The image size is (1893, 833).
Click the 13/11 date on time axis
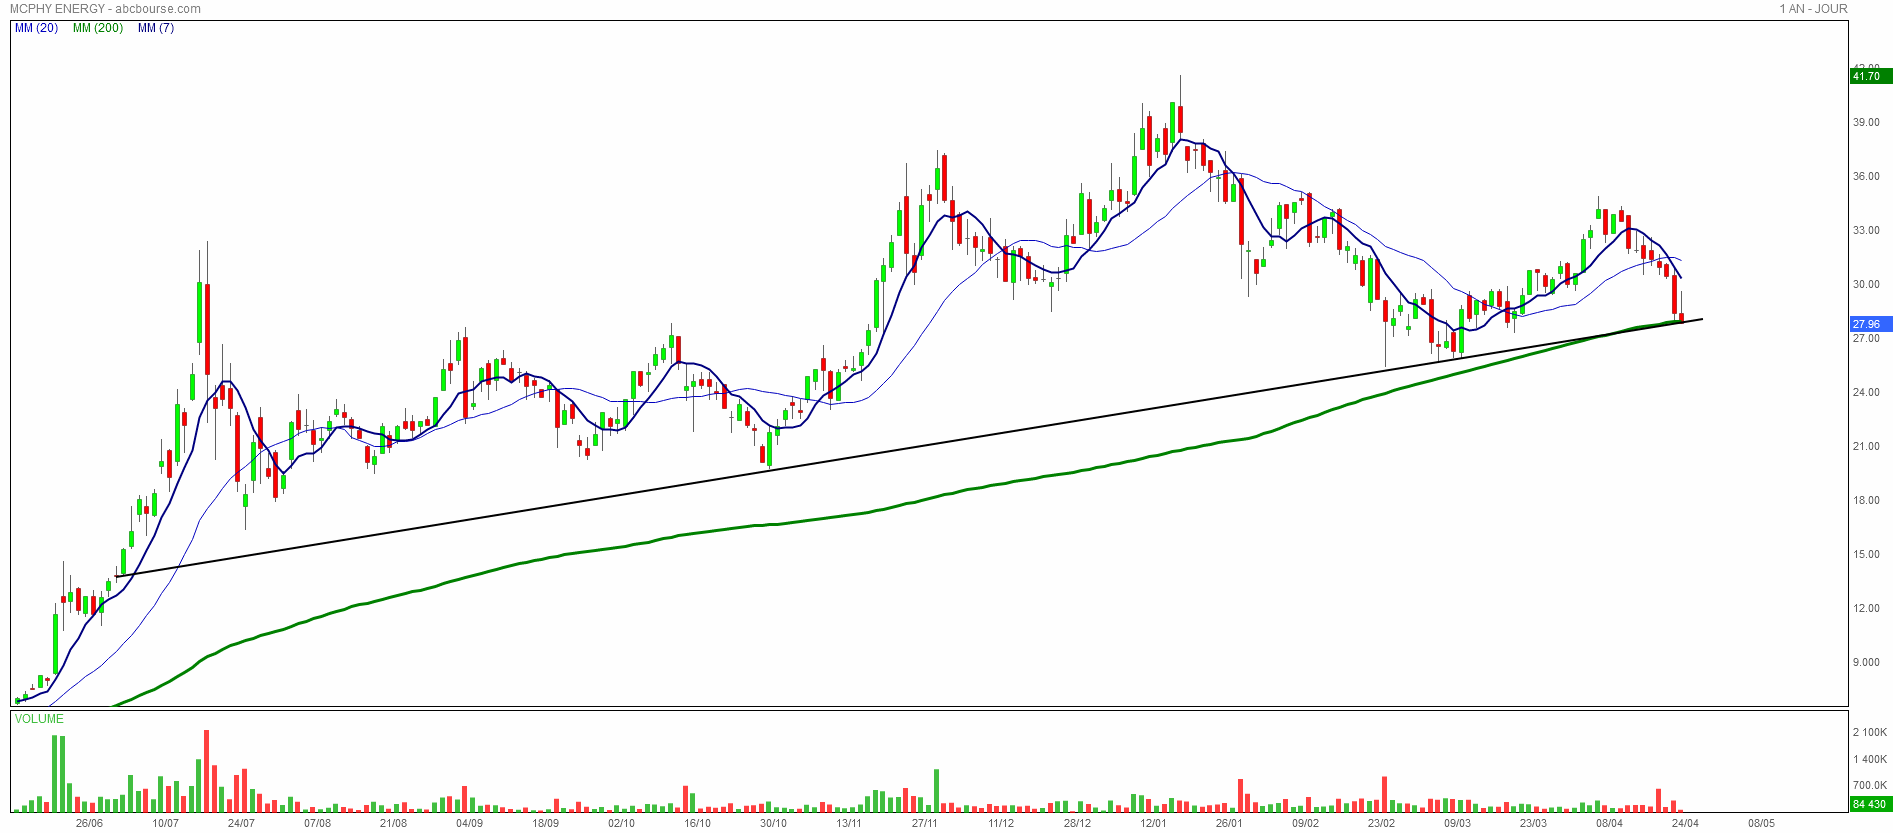point(850,824)
